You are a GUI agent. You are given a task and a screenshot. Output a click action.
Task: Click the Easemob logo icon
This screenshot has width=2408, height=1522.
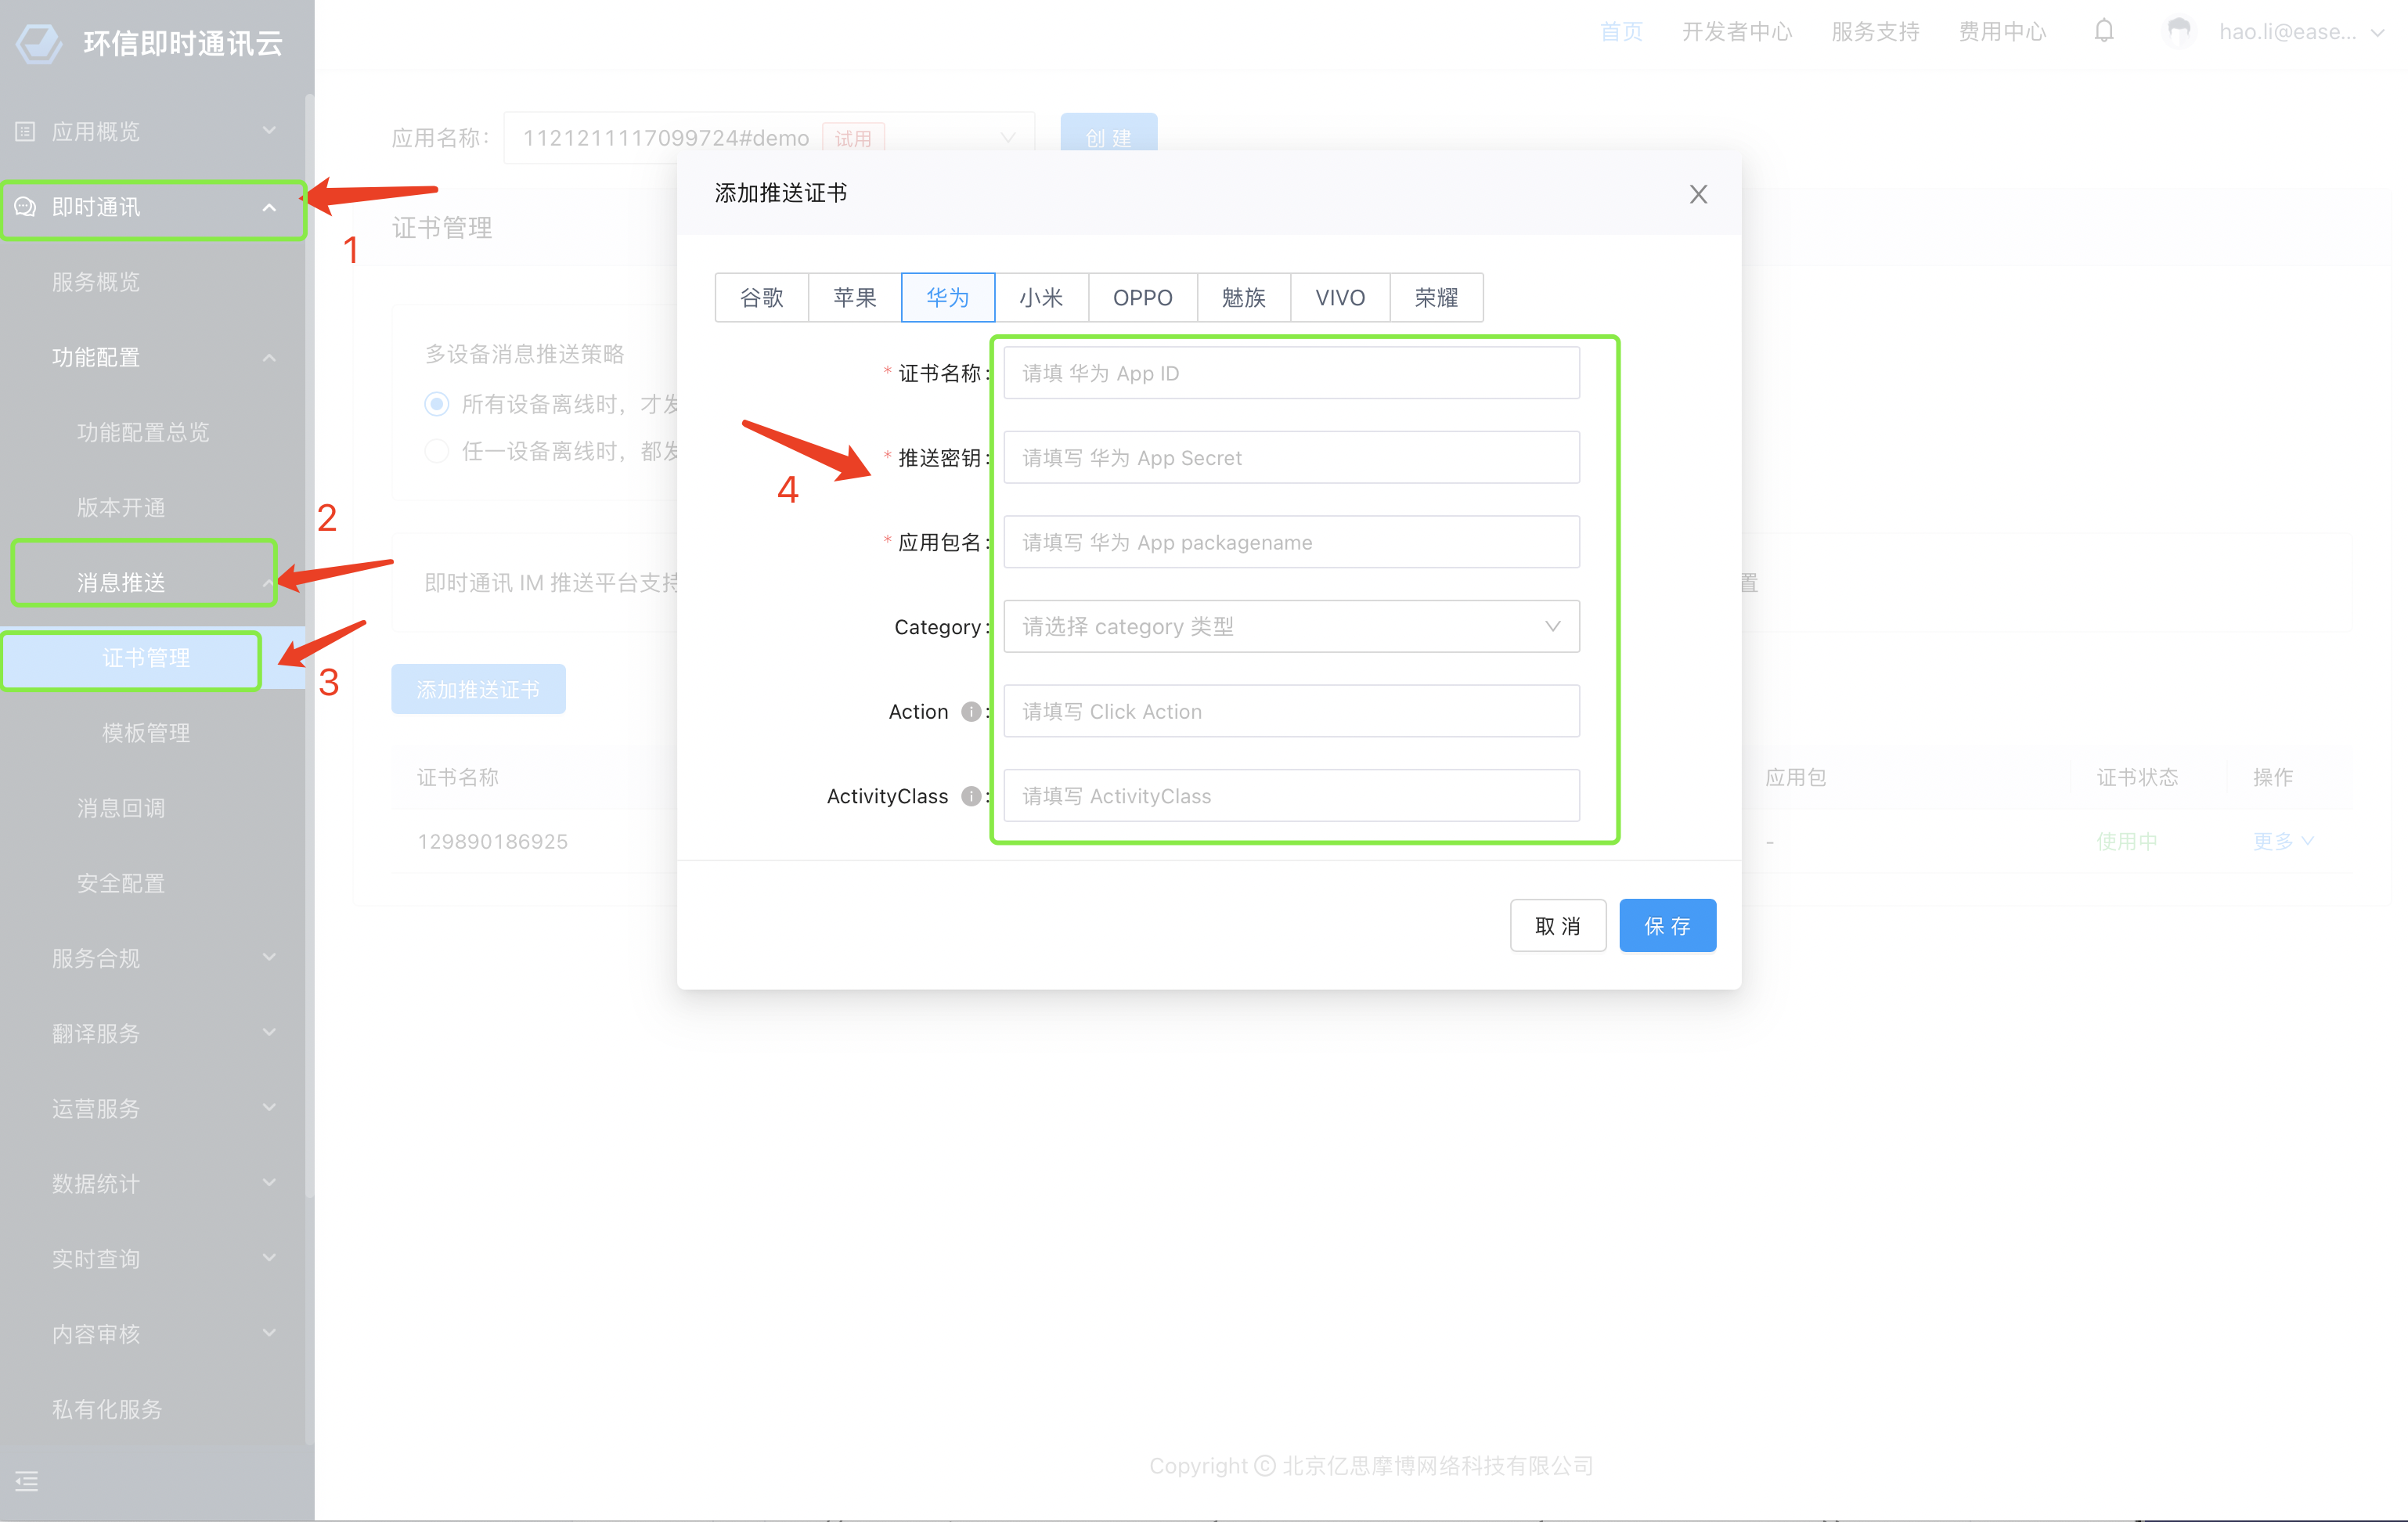pyautogui.click(x=39, y=43)
